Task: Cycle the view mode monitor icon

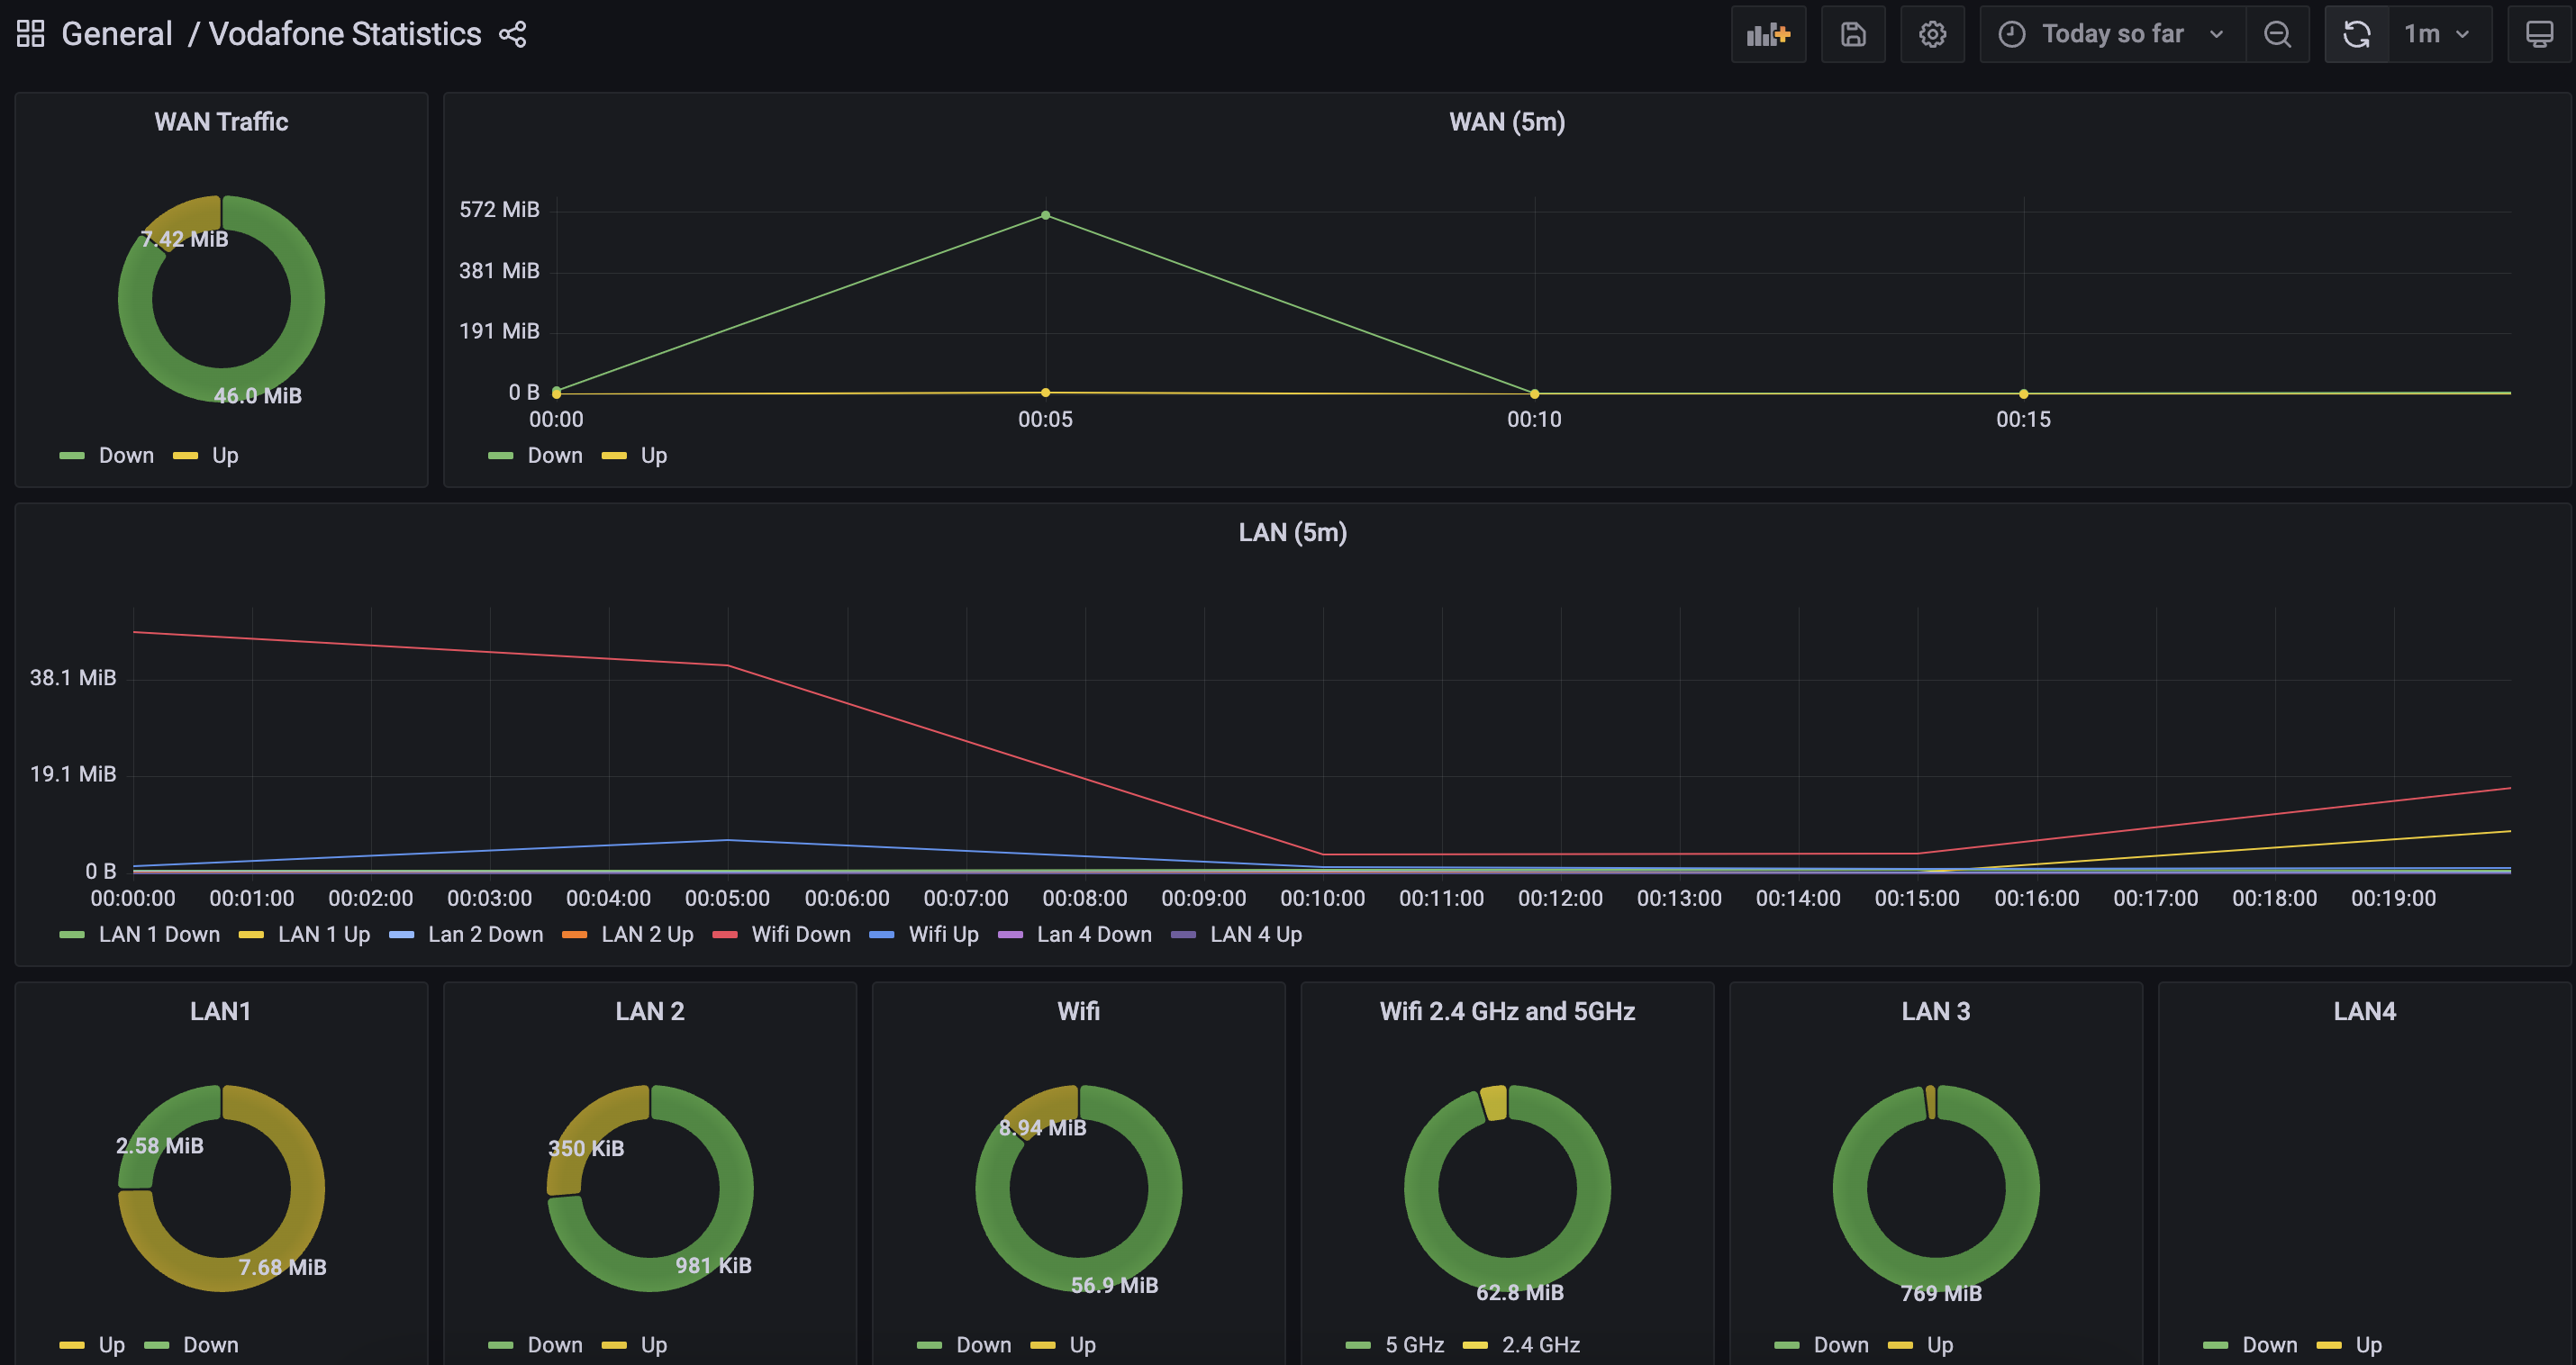Action: point(2539,34)
